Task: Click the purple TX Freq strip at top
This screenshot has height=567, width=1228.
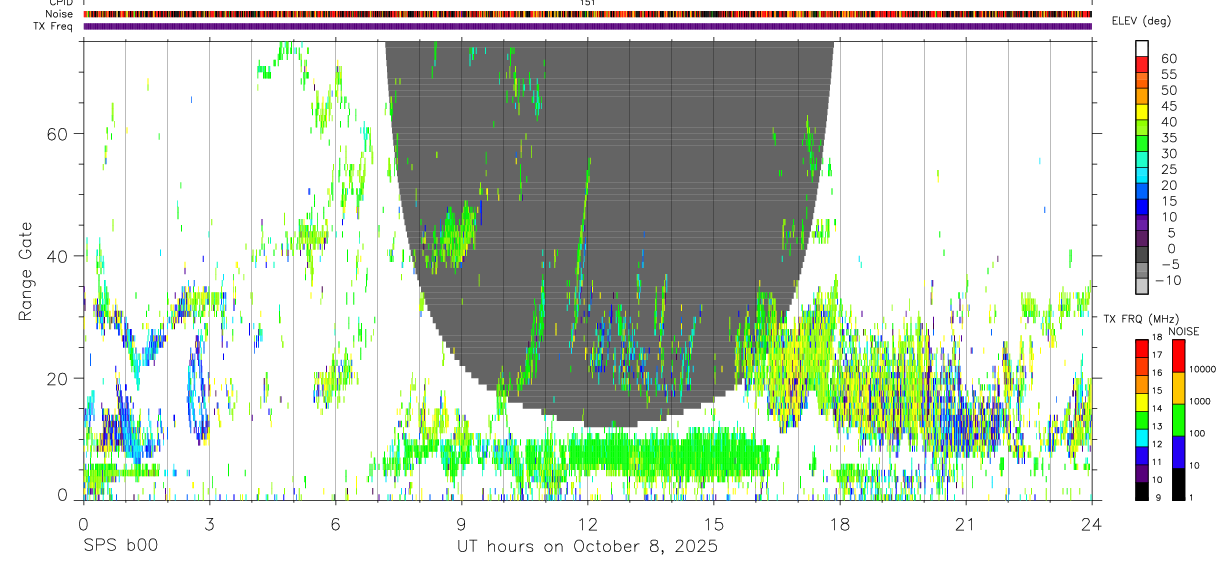Action: (587, 26)
